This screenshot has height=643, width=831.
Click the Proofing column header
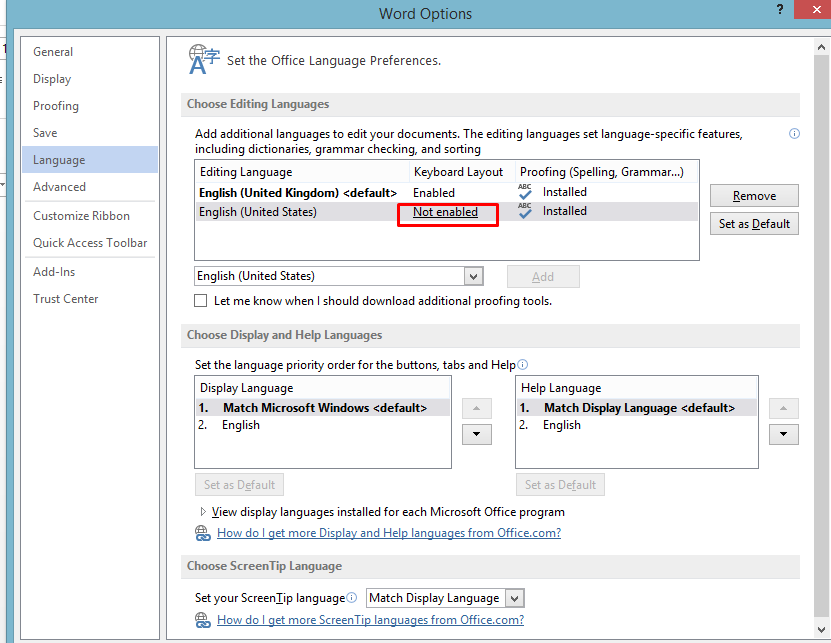point(607,172)
